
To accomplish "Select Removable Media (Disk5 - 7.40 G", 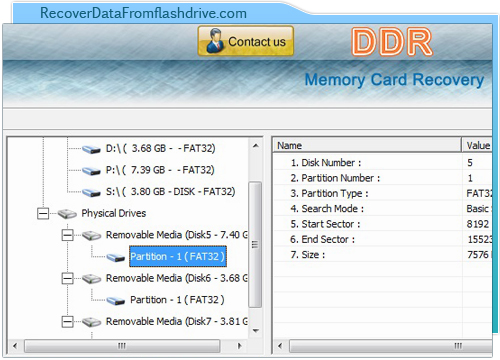I will pos(177,235).
